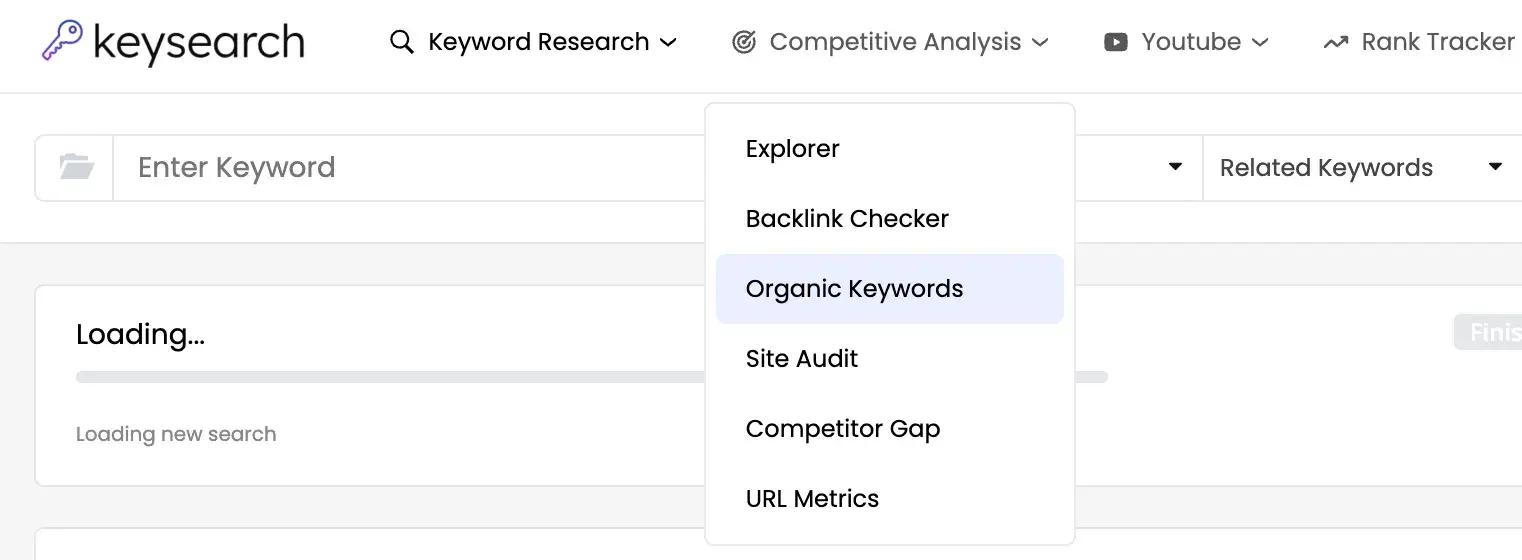
Task: Open the dropdown arrow left of Related Keywords
Action: pyautogui.click(x=1176, y=167)
